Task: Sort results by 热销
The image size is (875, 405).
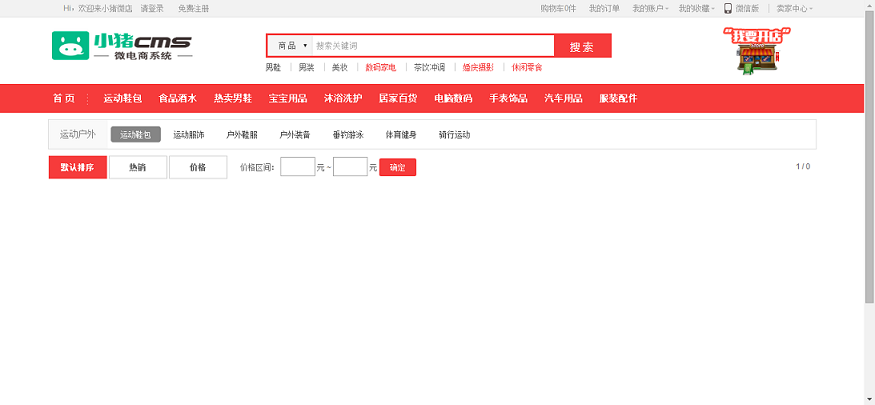Action: (137, 168)
